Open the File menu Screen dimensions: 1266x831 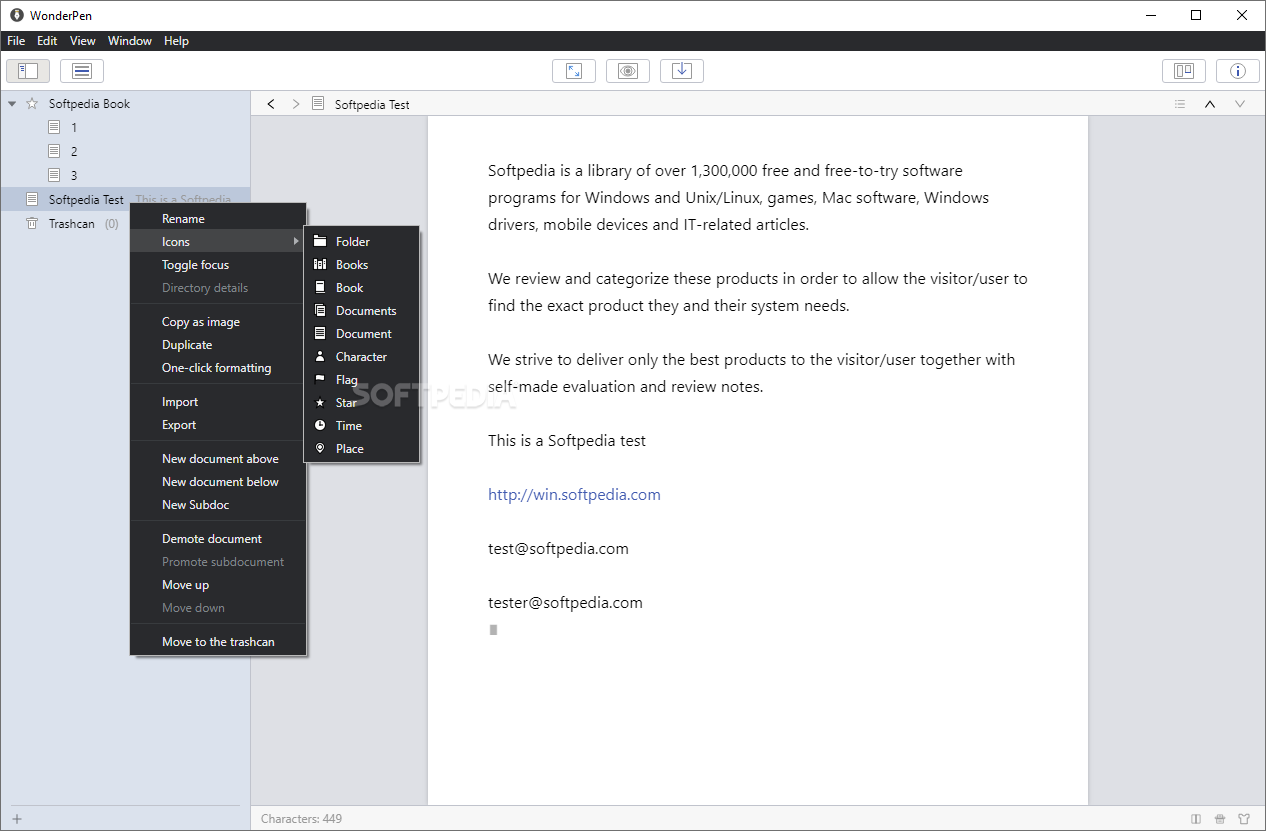(16, 41)
